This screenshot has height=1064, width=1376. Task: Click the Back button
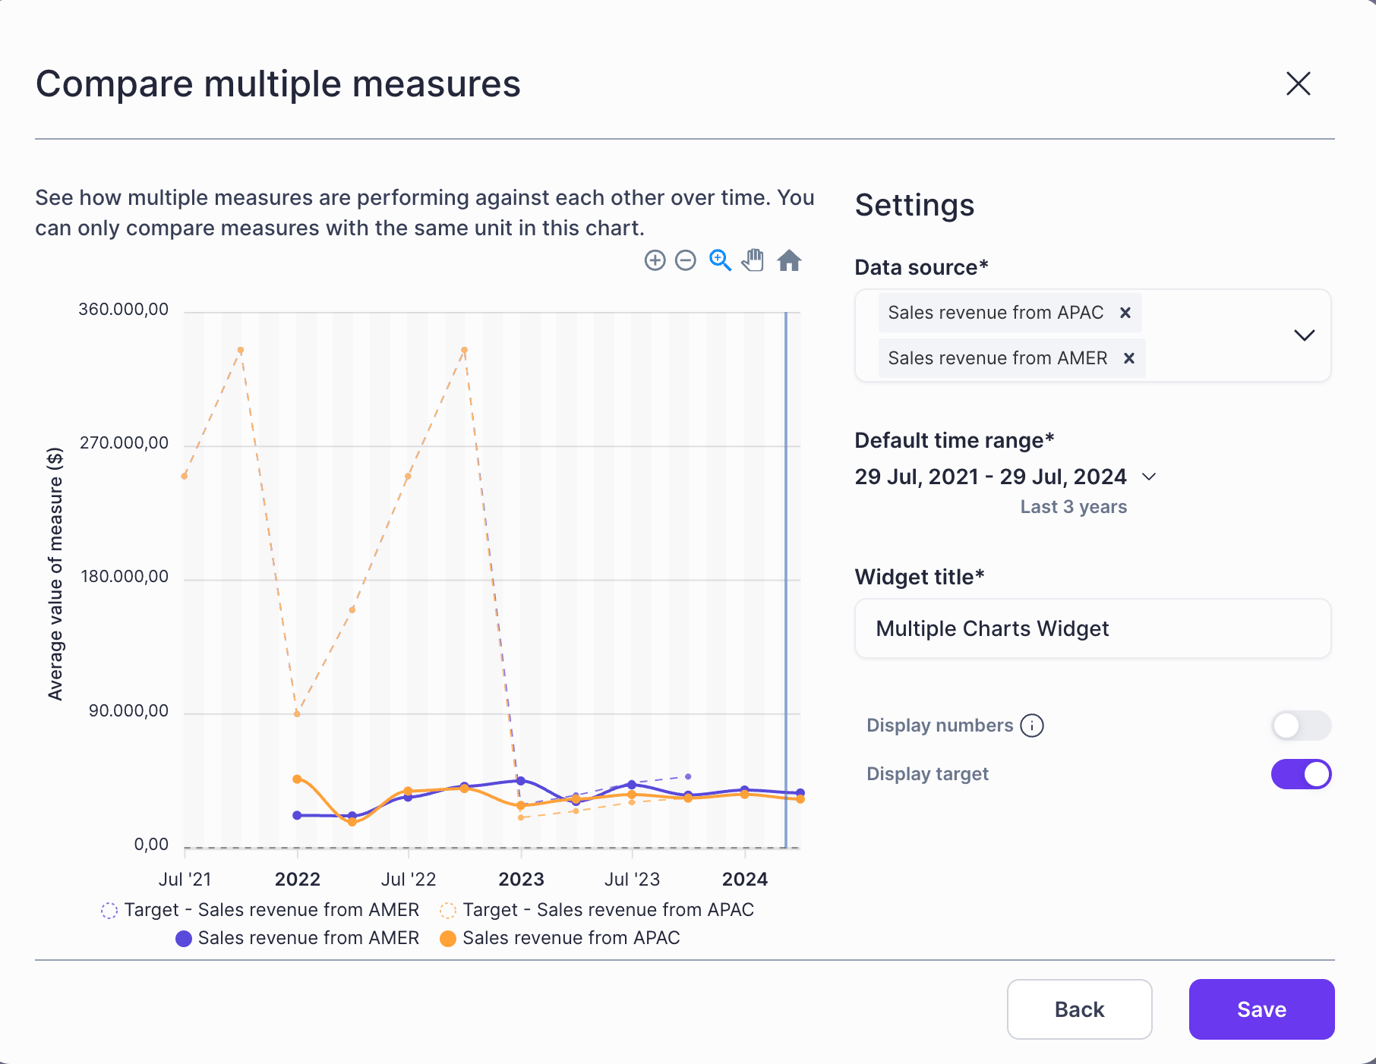click(1079, 1009)
